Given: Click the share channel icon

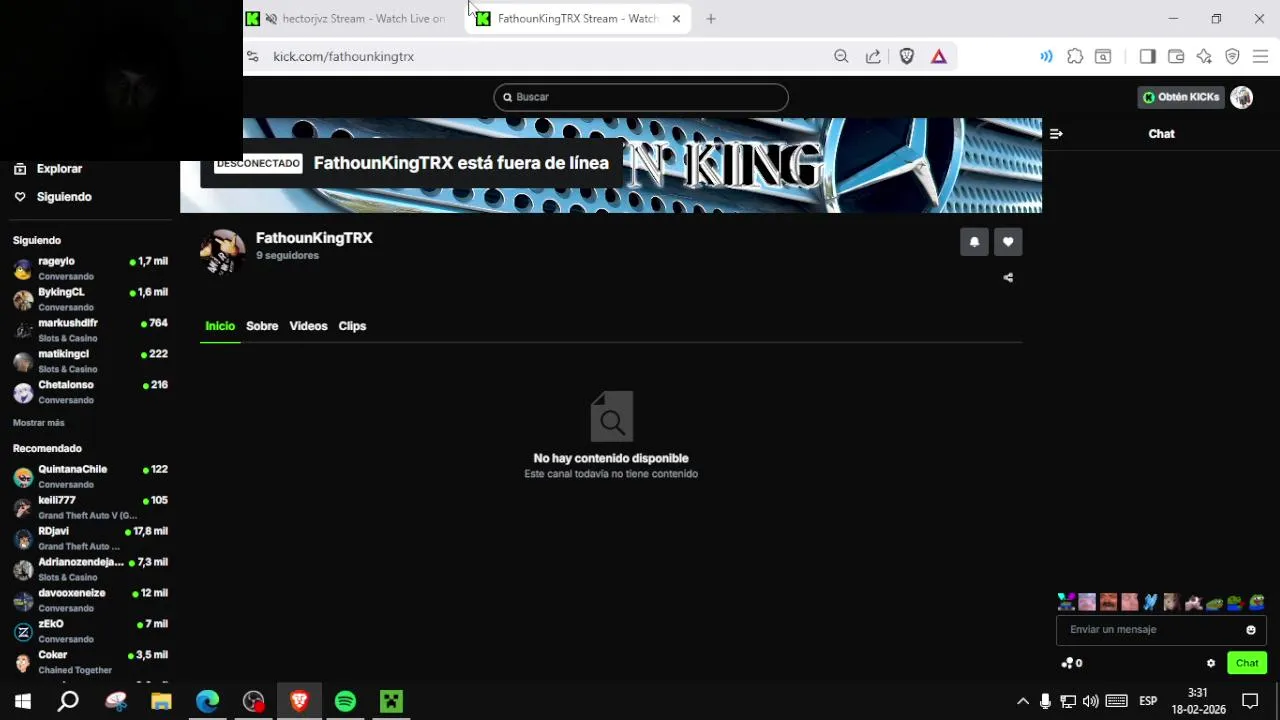Looking at the screenshot, I should (1008, 278).
